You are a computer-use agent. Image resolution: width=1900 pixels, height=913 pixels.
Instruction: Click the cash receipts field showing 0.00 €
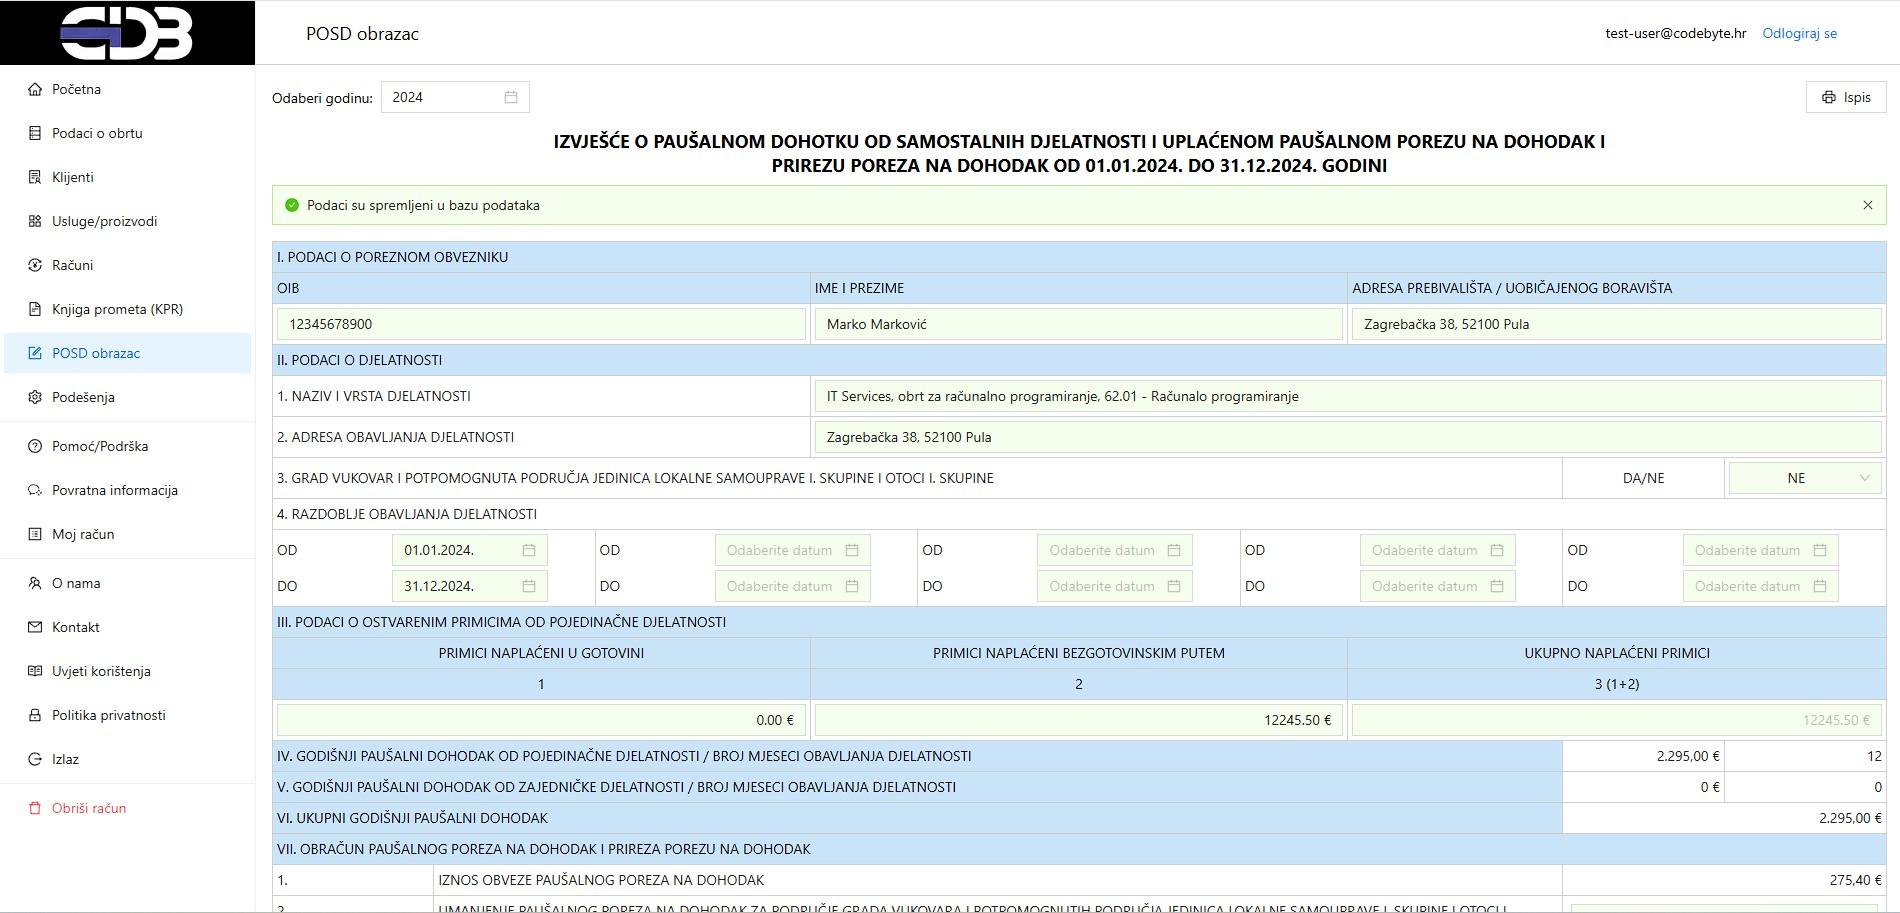click(x=541, y=720)
